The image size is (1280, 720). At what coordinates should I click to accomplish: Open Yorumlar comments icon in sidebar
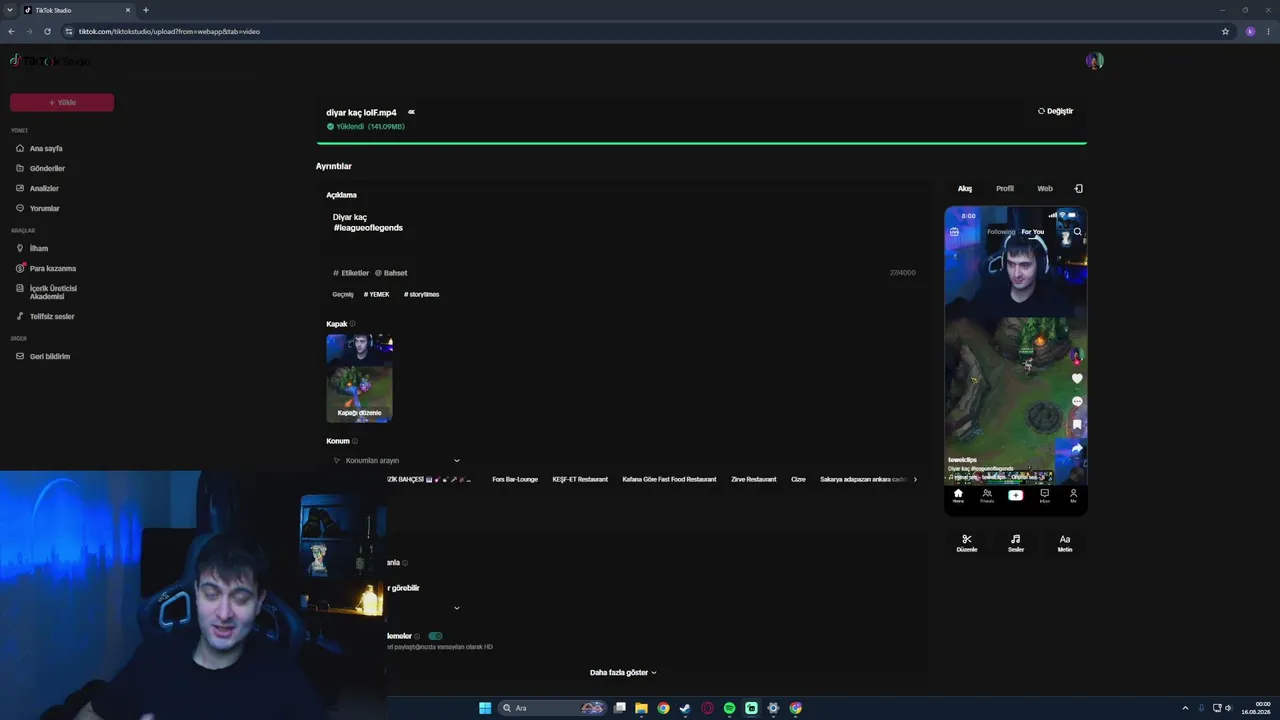click(x=20, y=208)
